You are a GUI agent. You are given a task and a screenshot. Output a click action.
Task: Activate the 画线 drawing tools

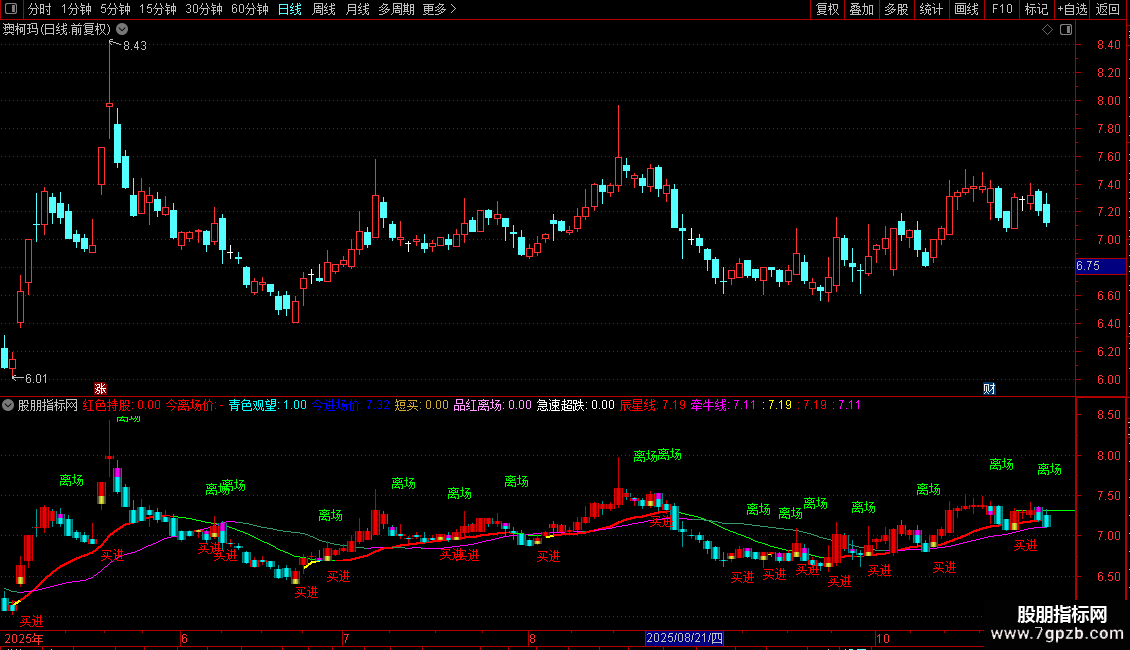point(966,9)
